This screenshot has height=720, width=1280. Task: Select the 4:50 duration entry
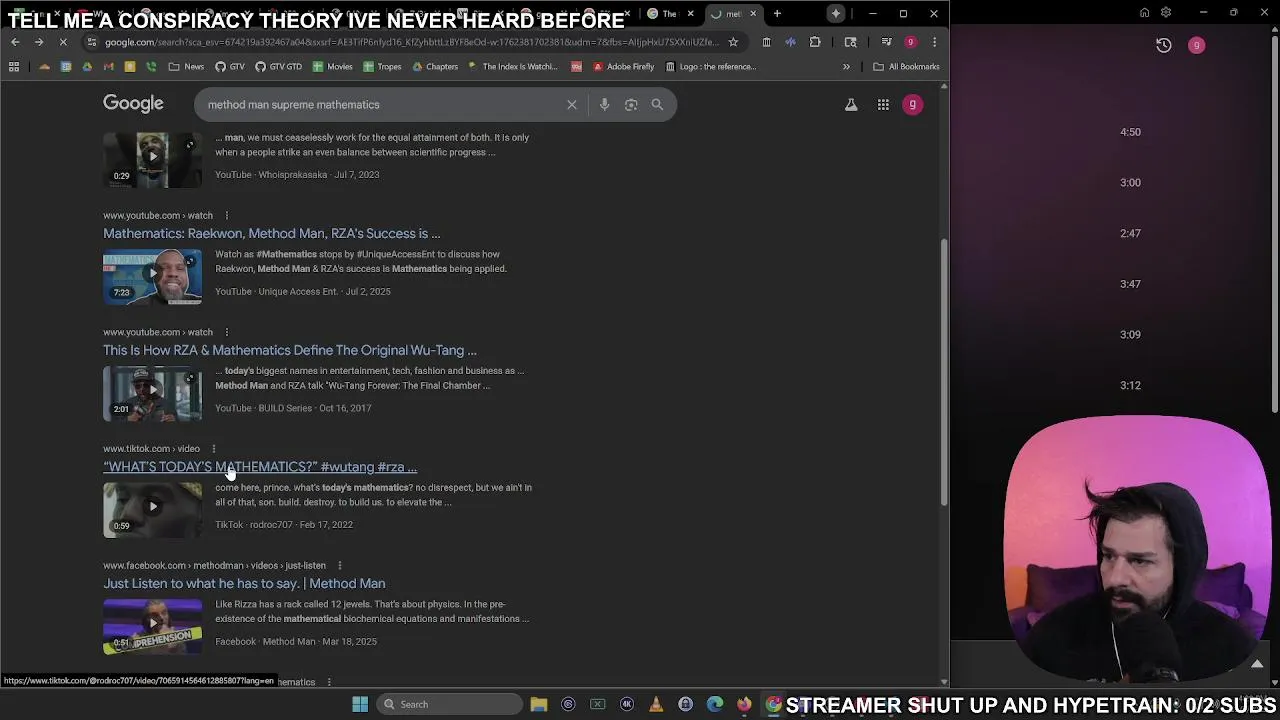point(1130,132)
